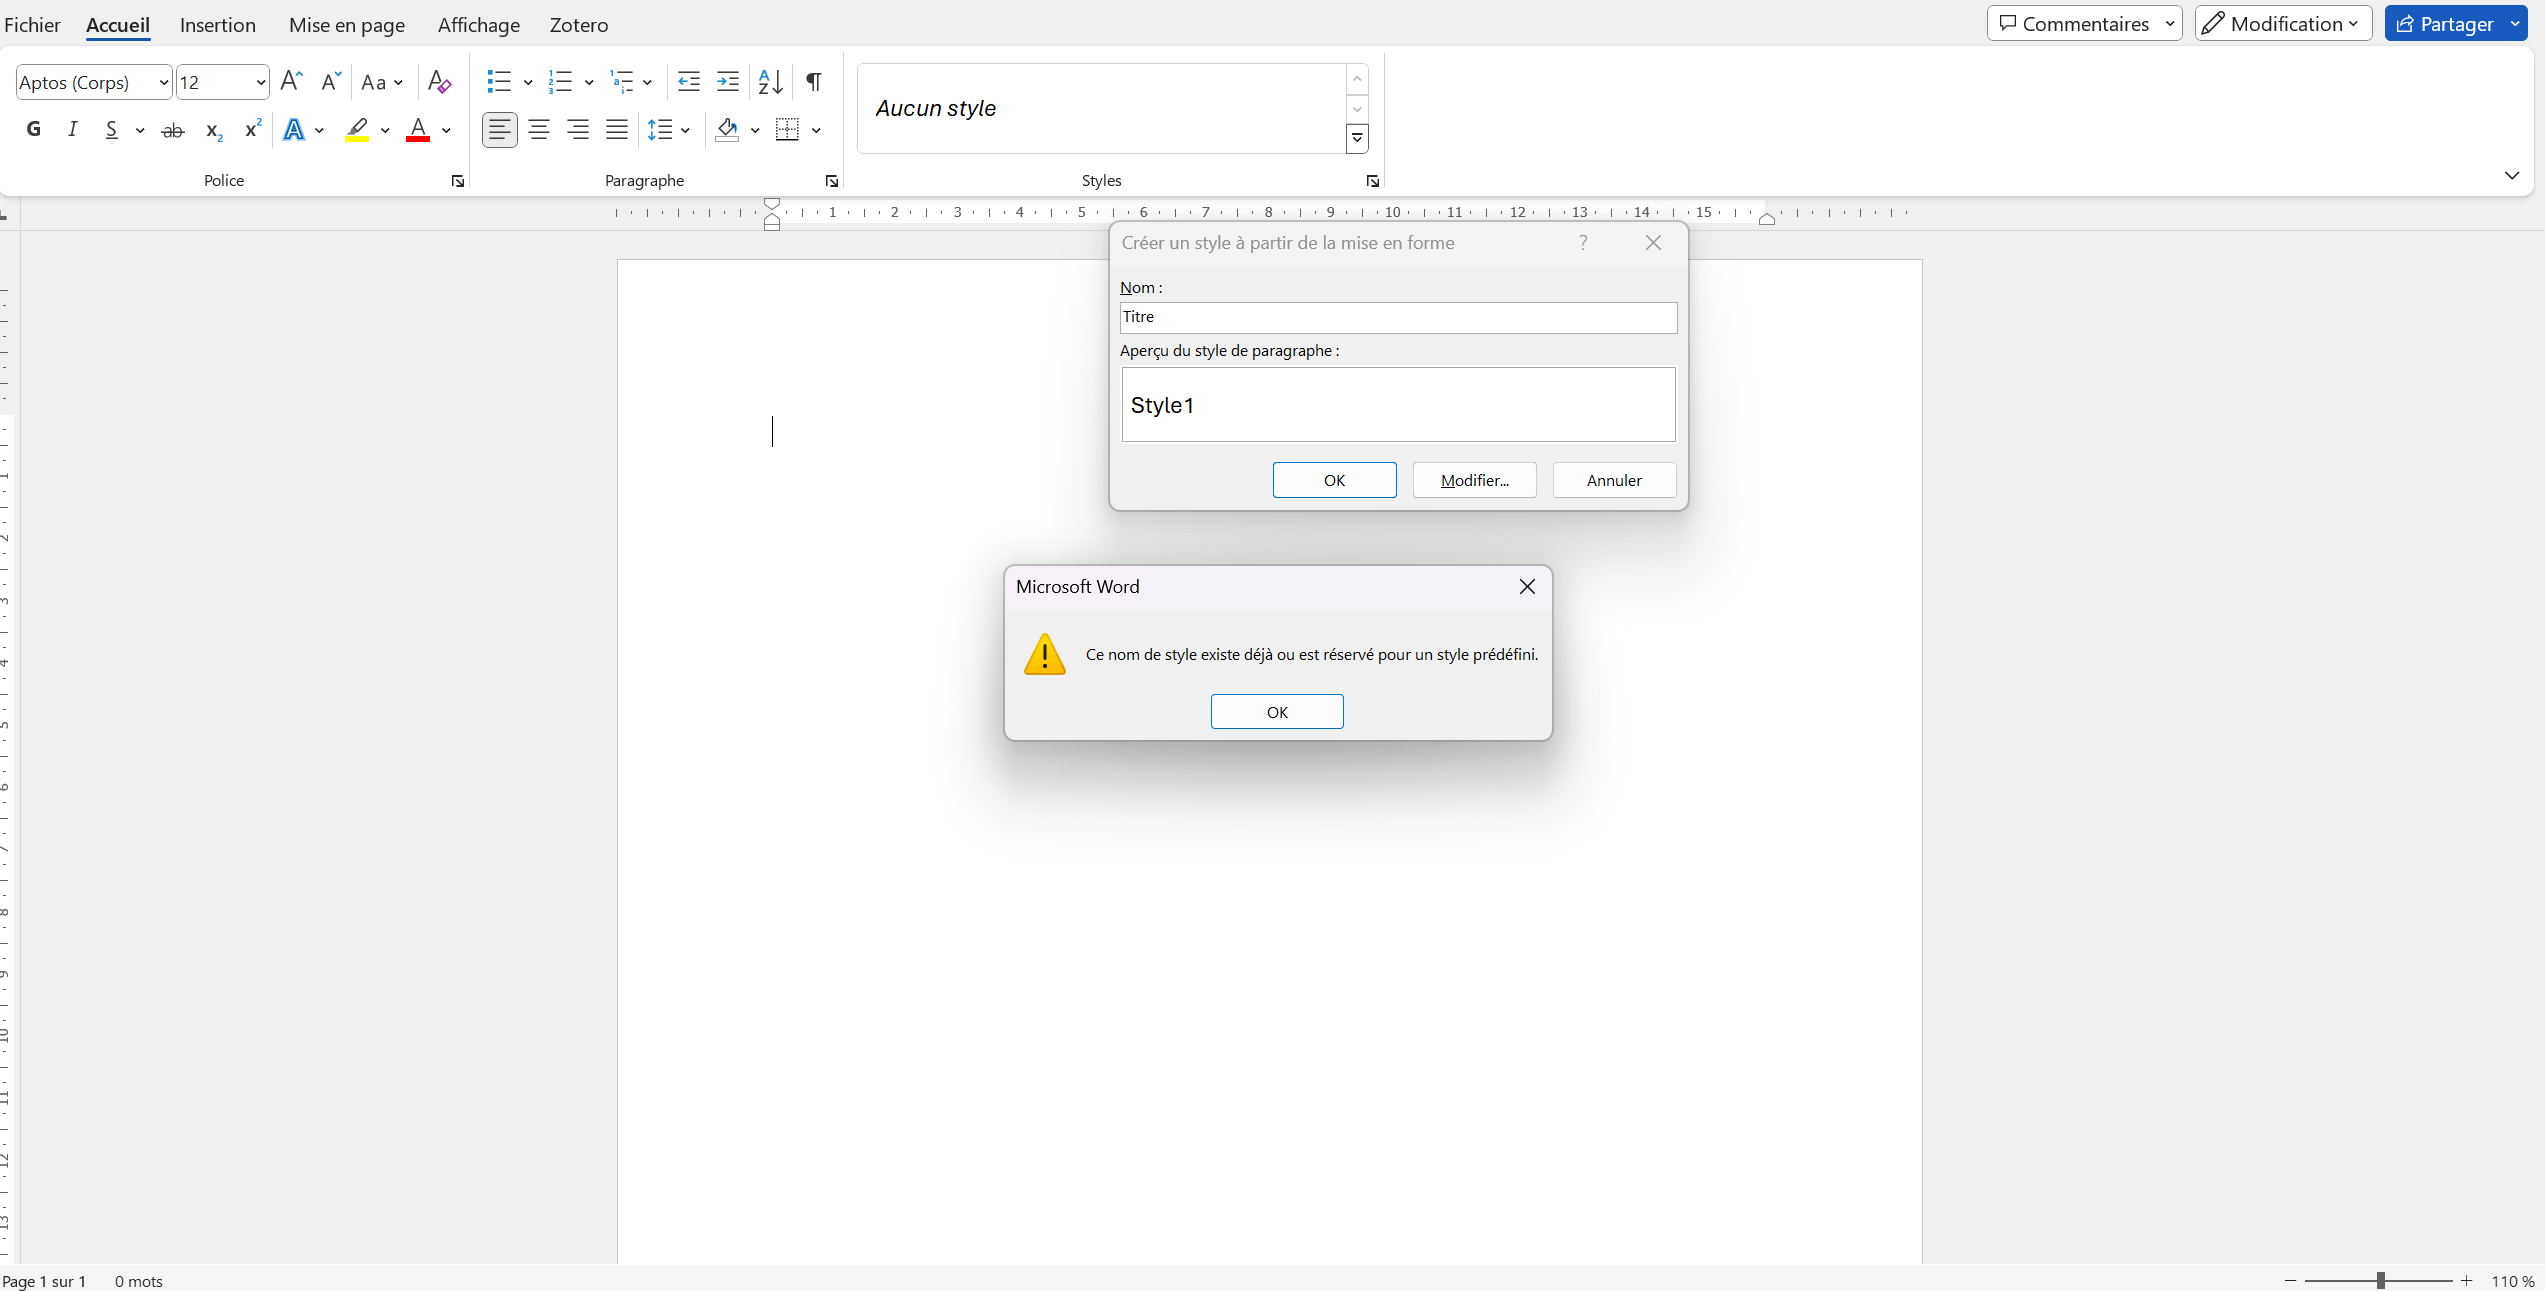Switch to the Zotero tab
This screenshot has height=1291, width=2545.
tap(579, 25)
